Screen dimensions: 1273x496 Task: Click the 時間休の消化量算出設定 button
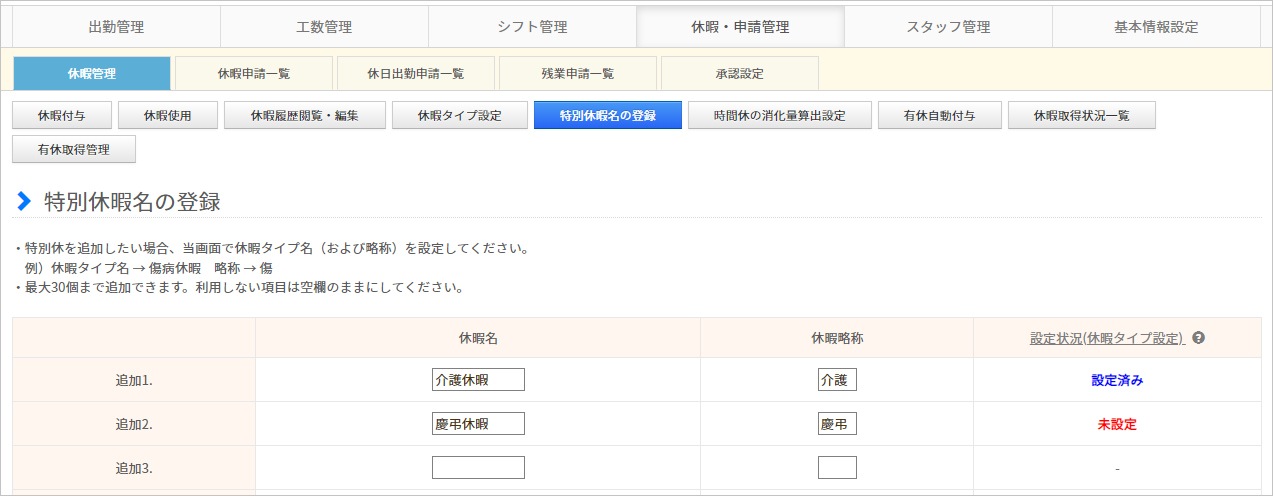(779, 116)
